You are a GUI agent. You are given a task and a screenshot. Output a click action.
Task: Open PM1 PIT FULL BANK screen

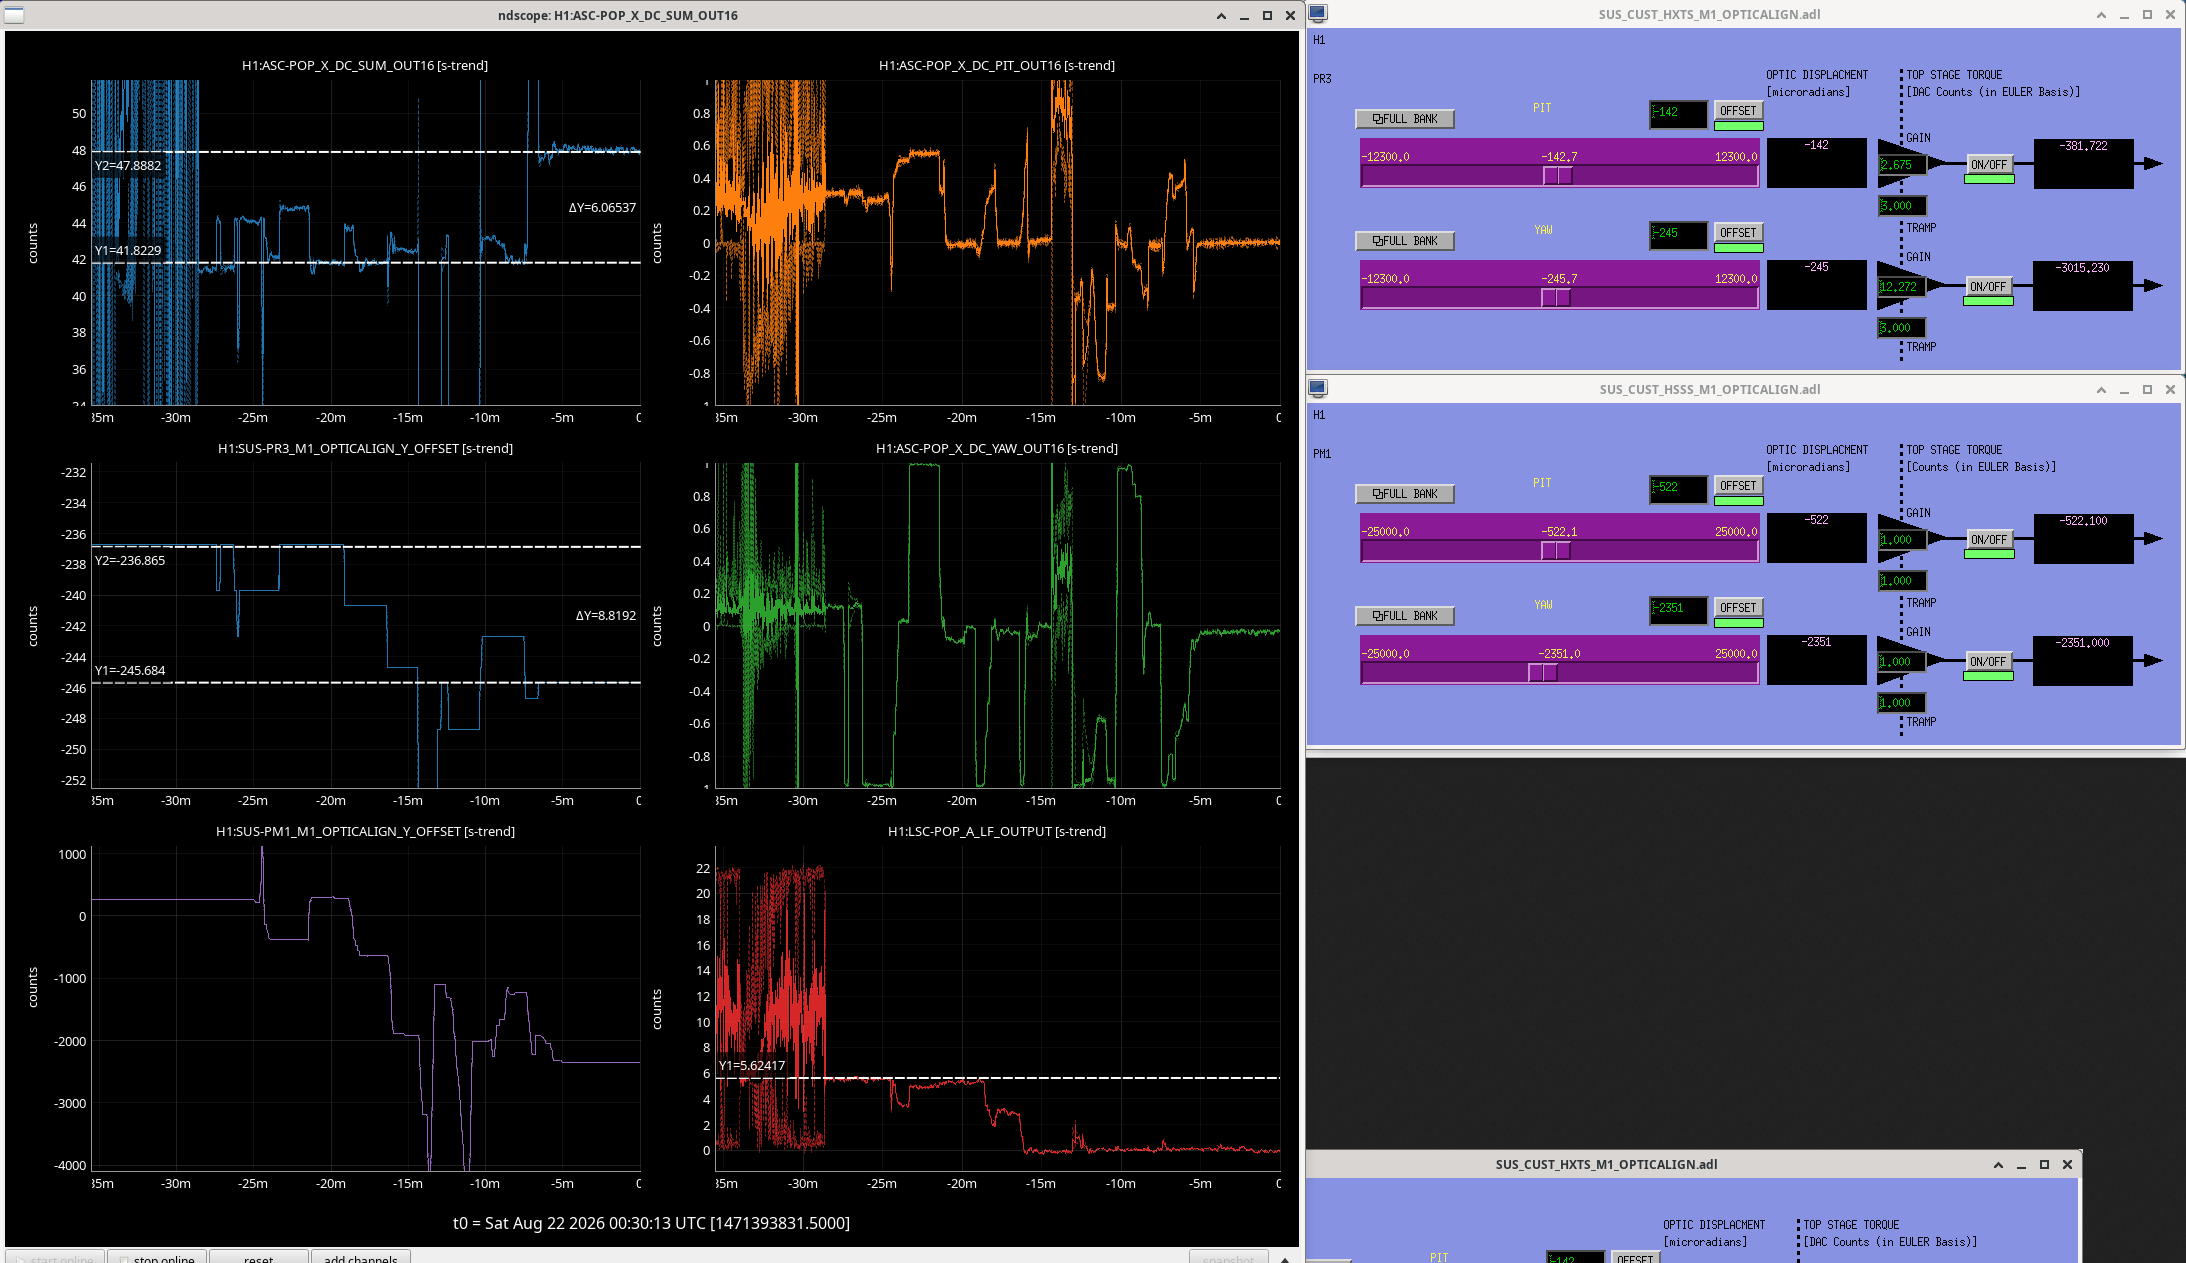tap(1404, 494)
